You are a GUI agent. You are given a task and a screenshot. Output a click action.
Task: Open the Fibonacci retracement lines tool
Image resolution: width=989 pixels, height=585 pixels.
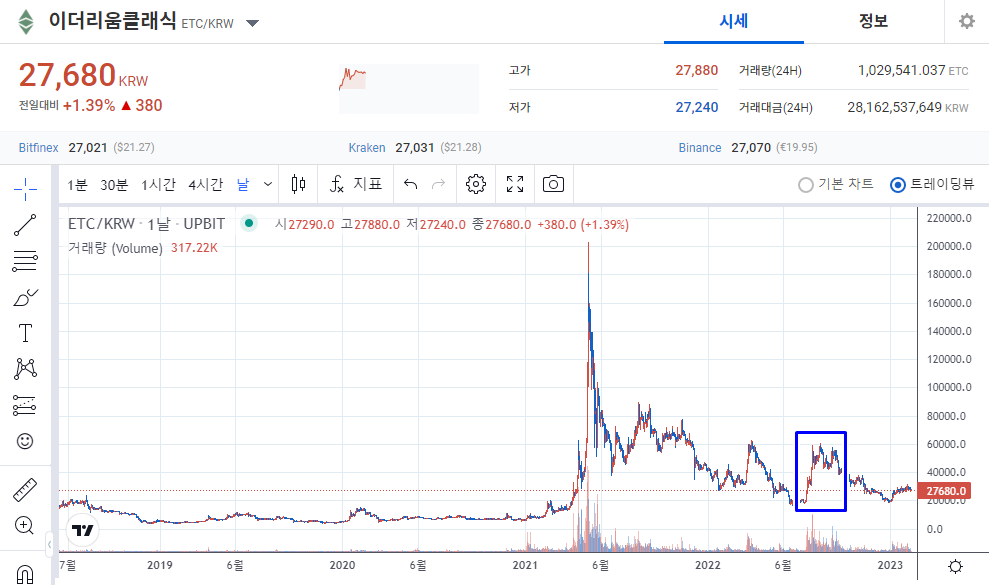tap(25, 261)
